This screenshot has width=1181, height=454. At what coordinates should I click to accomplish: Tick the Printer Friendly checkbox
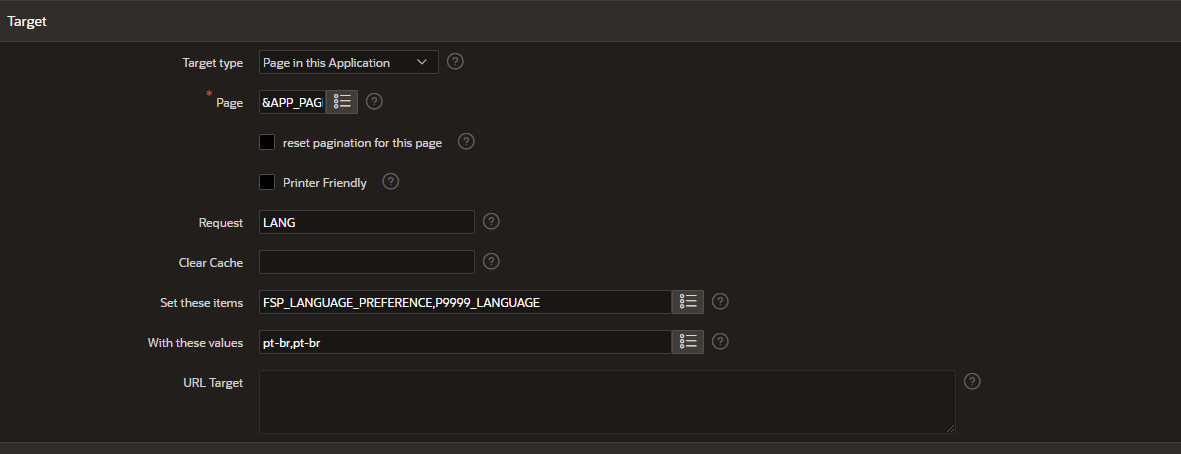click(267, 182)
